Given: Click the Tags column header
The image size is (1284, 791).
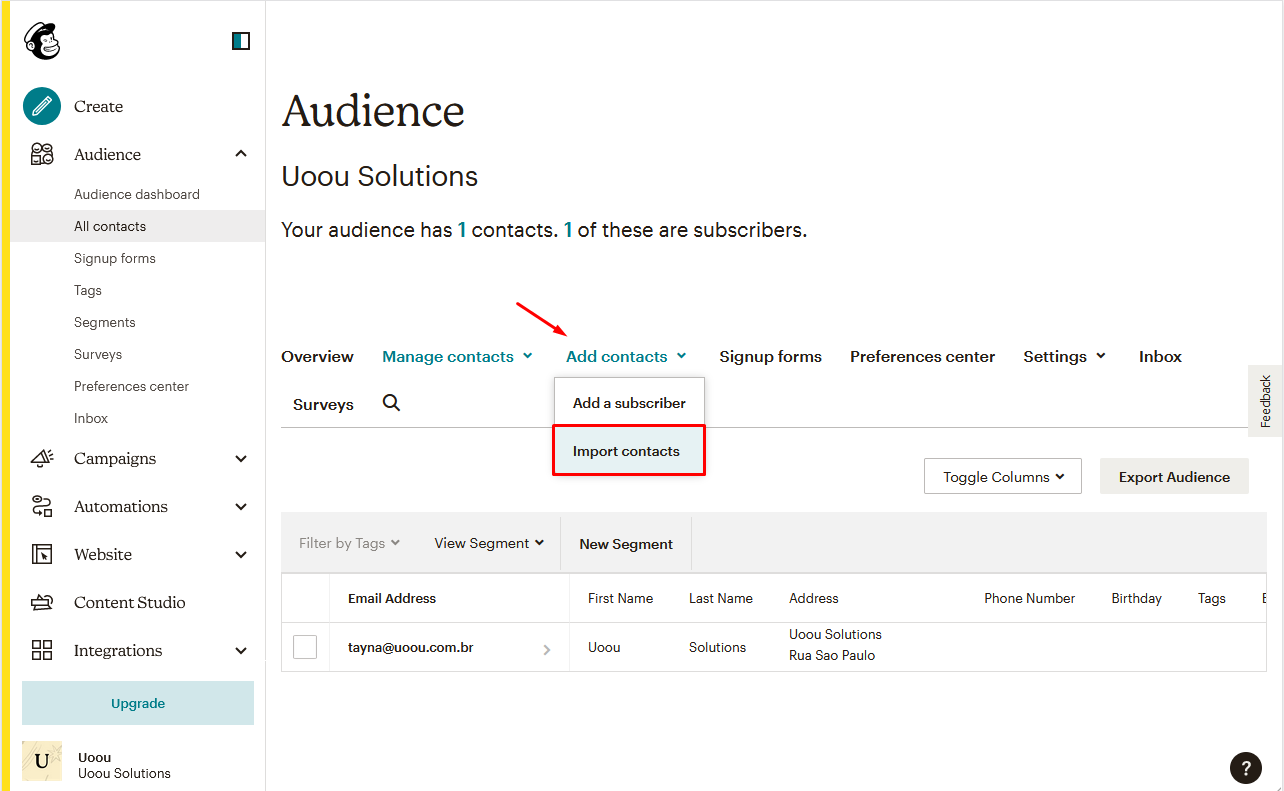Looking at the screenshot, I should pyautogui.click(x=1211, y=598).
